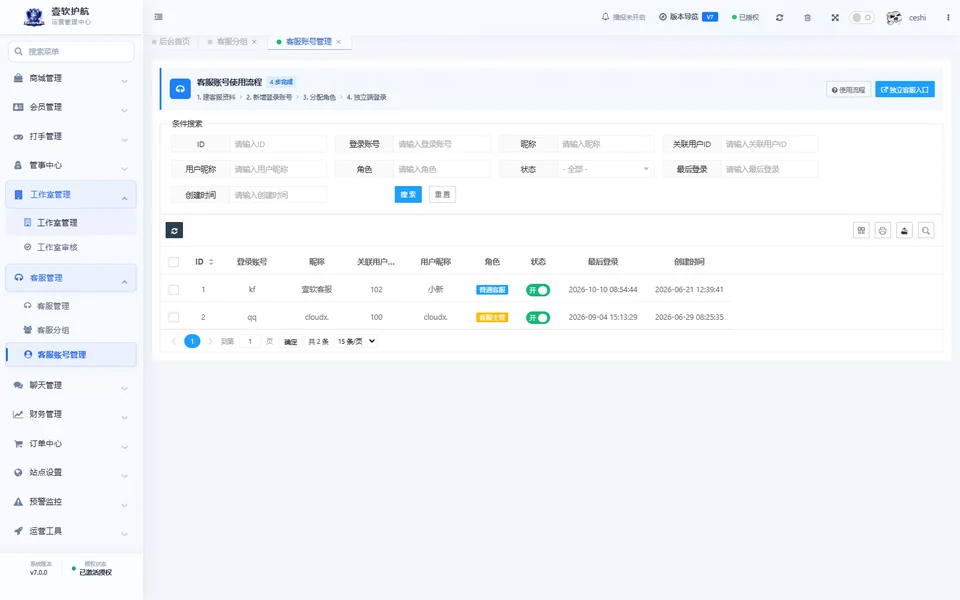Open the vertical dots more menu
This screenshot has height=600, width=960.
coord(948,18)
